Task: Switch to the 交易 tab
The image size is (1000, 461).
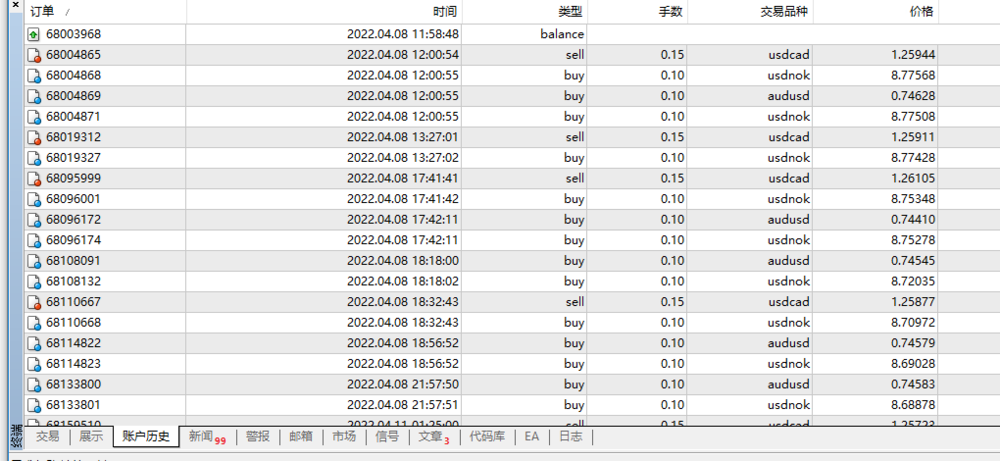Action: click(x=47, y=437)
